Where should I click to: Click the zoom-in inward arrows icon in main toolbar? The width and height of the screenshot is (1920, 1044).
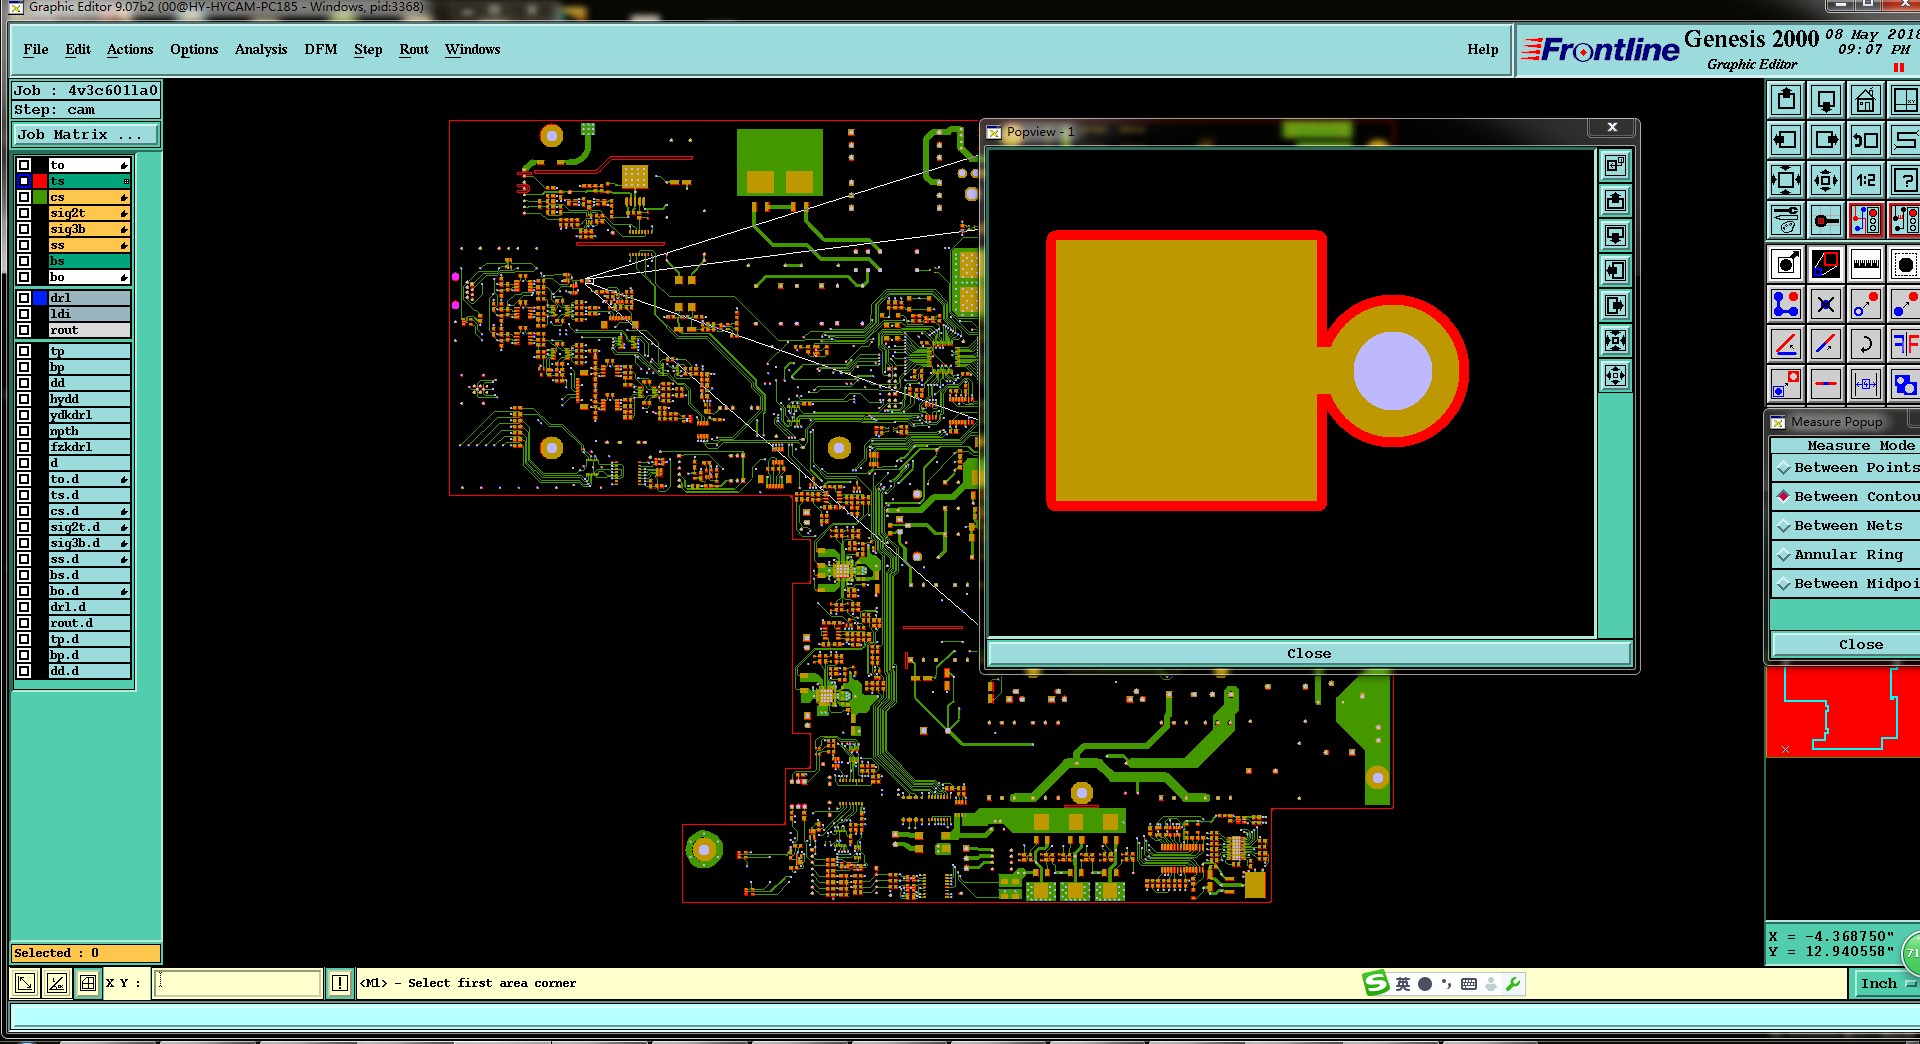pos(1786,180)
